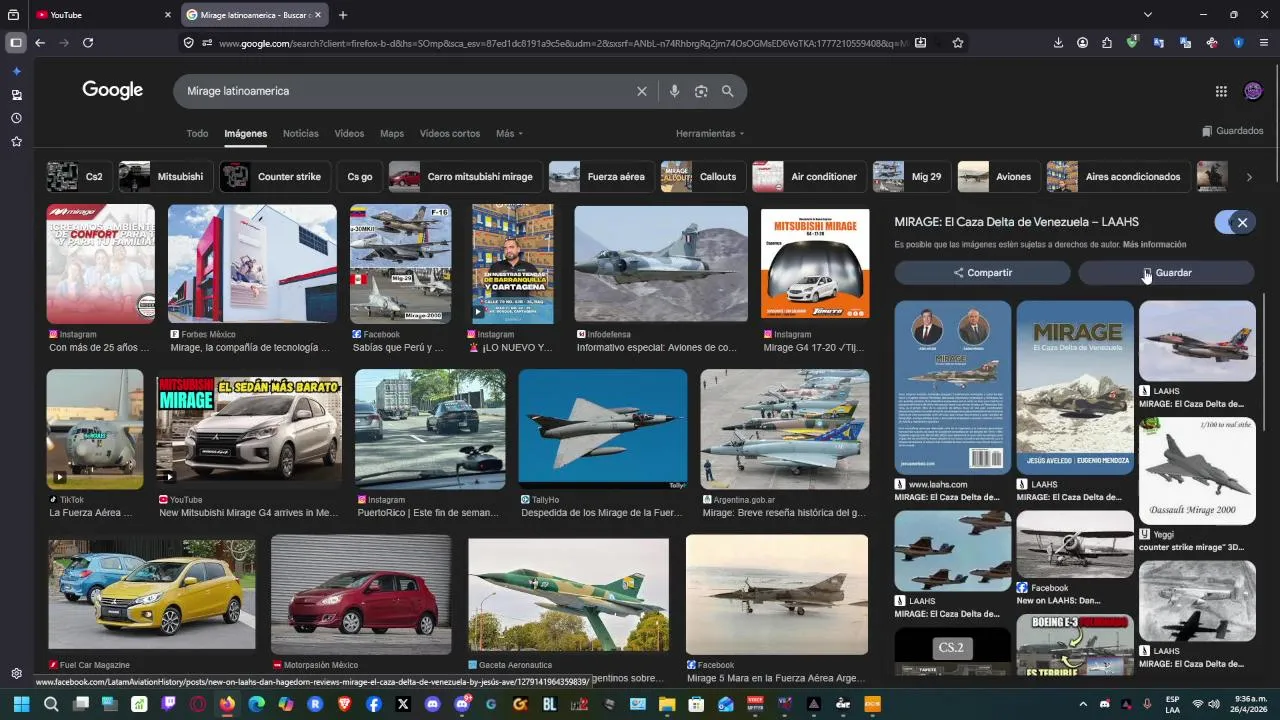This screenshot has height=720, width=1280.
Task: Follow the Más información copyright link
Action: pyautogui.click(x=1154, y=244)
